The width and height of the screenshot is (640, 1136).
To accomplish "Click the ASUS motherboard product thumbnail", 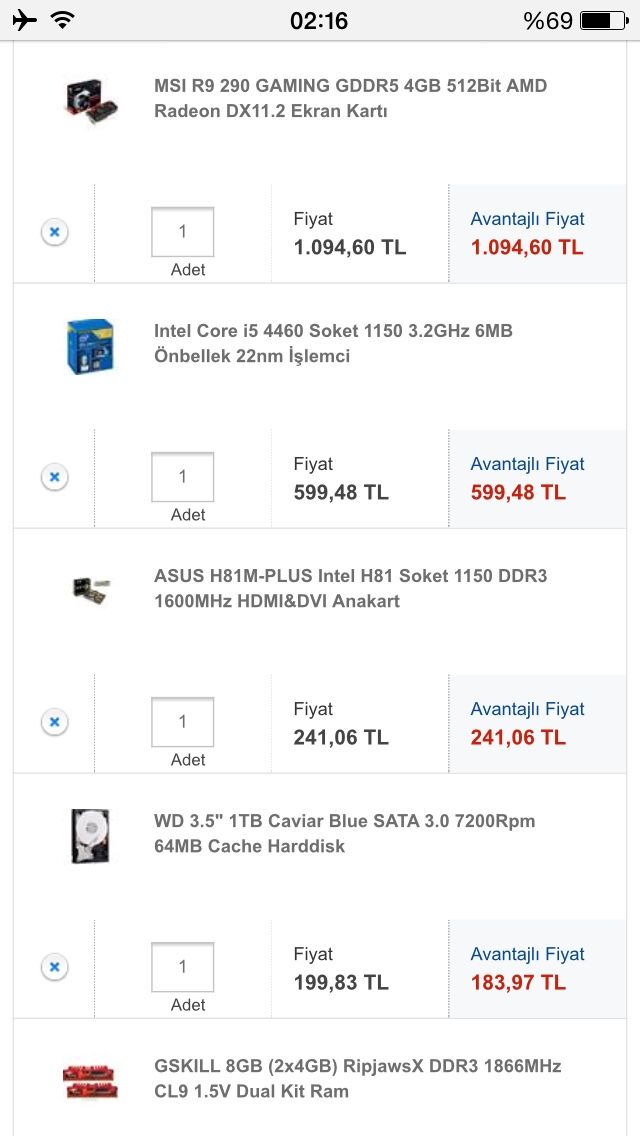I will coord(90,589).
